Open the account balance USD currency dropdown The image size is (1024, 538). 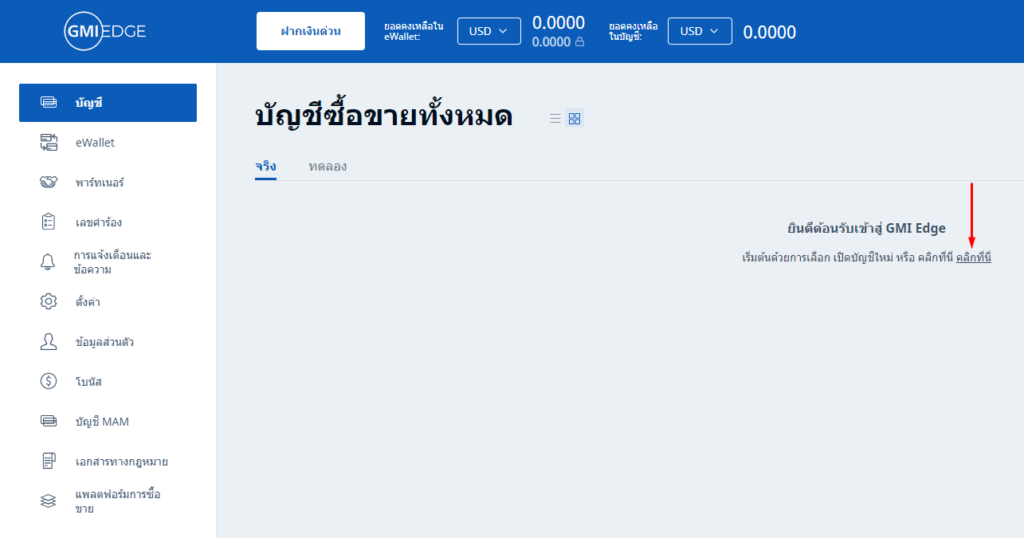click(x=699, y=31)
